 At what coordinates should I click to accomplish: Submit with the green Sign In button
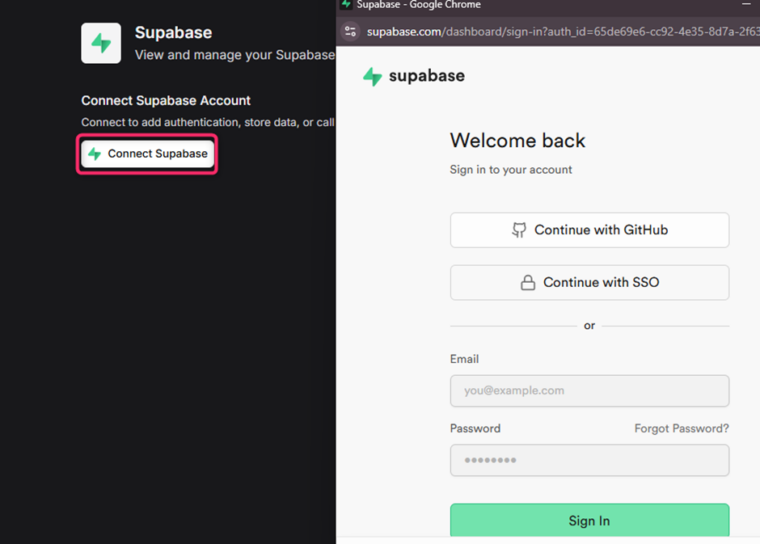(589, 520)
